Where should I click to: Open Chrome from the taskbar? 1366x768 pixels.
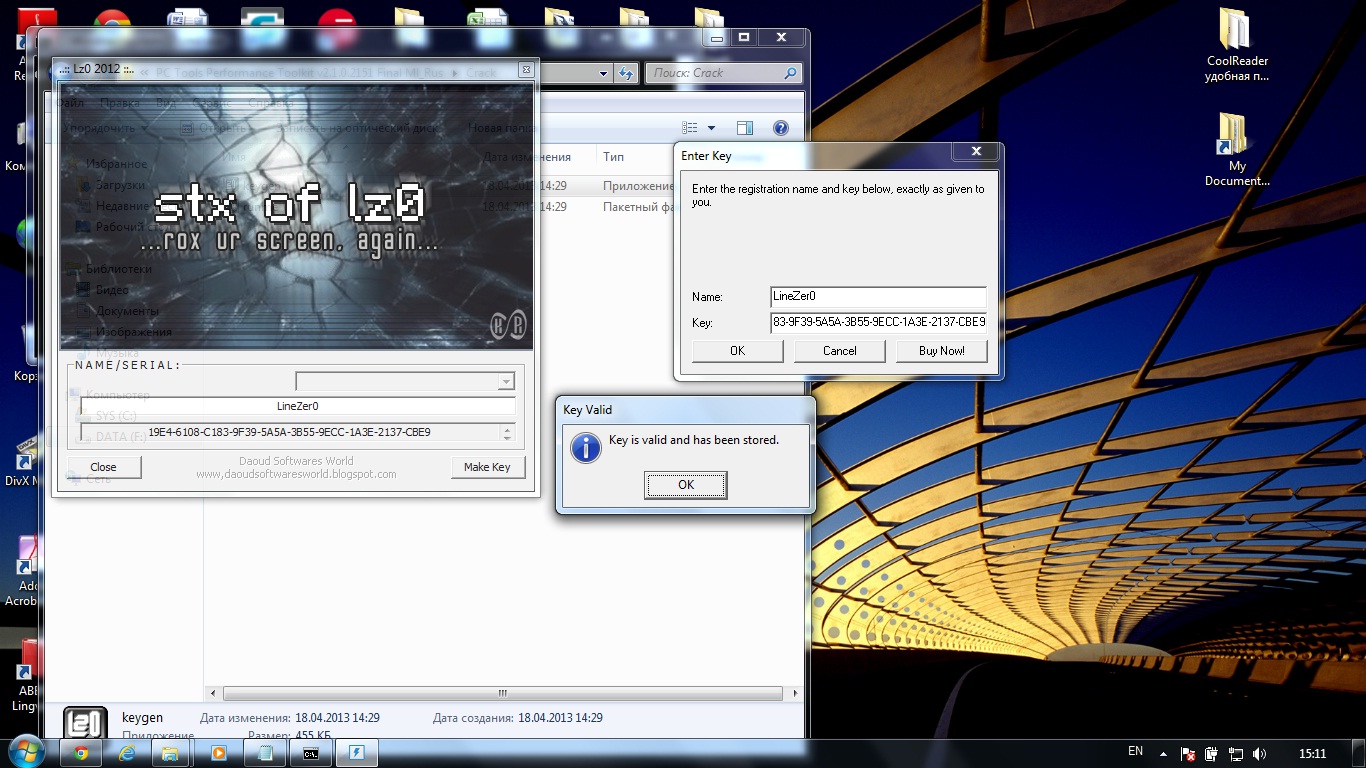[x=81, y=754]
